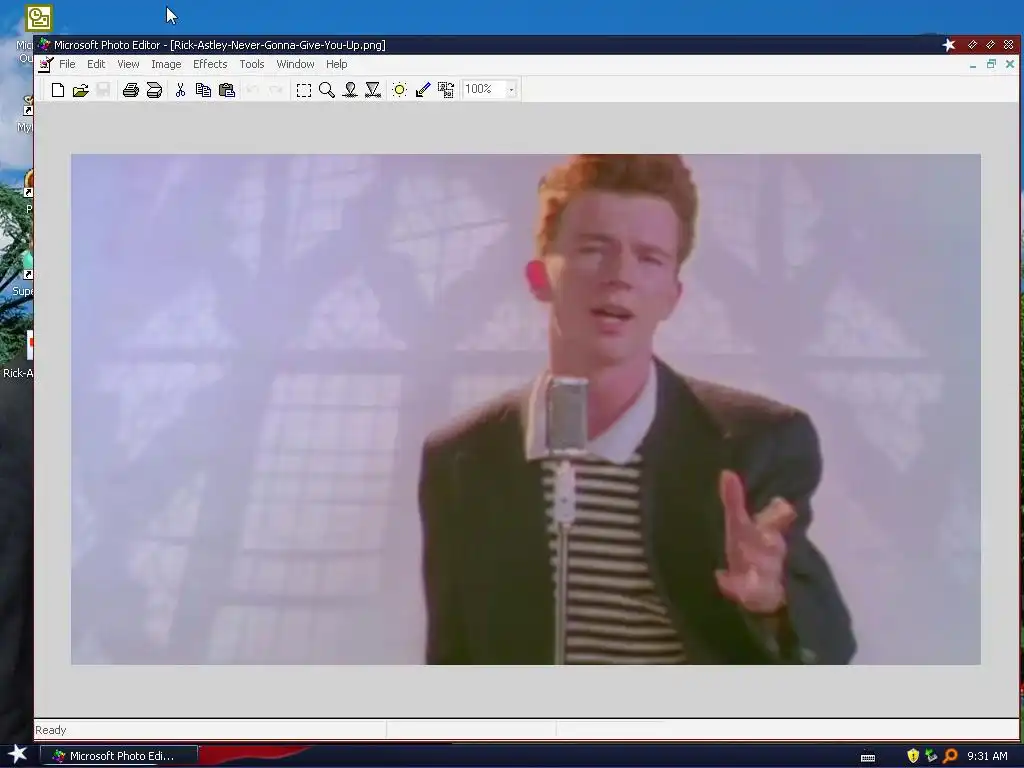Screen dimensions: 1024x768
Task: Select the Set Transparent Color pen tool
Action: [x=423, y=90]
